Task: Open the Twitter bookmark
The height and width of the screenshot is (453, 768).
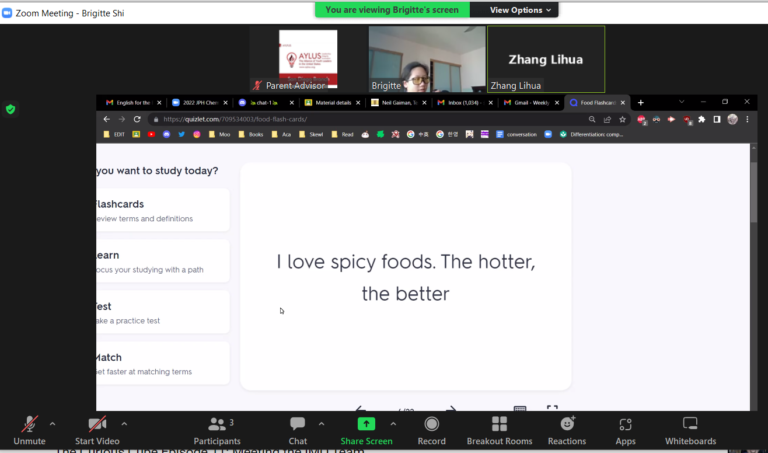Action: (182, 134)
